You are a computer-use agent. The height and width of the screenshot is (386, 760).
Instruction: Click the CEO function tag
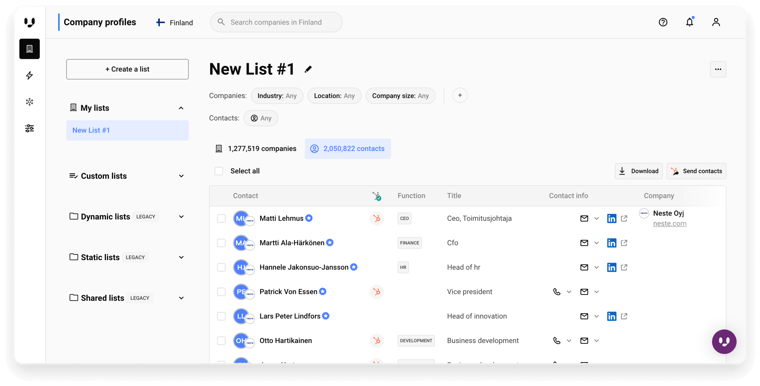404,219
